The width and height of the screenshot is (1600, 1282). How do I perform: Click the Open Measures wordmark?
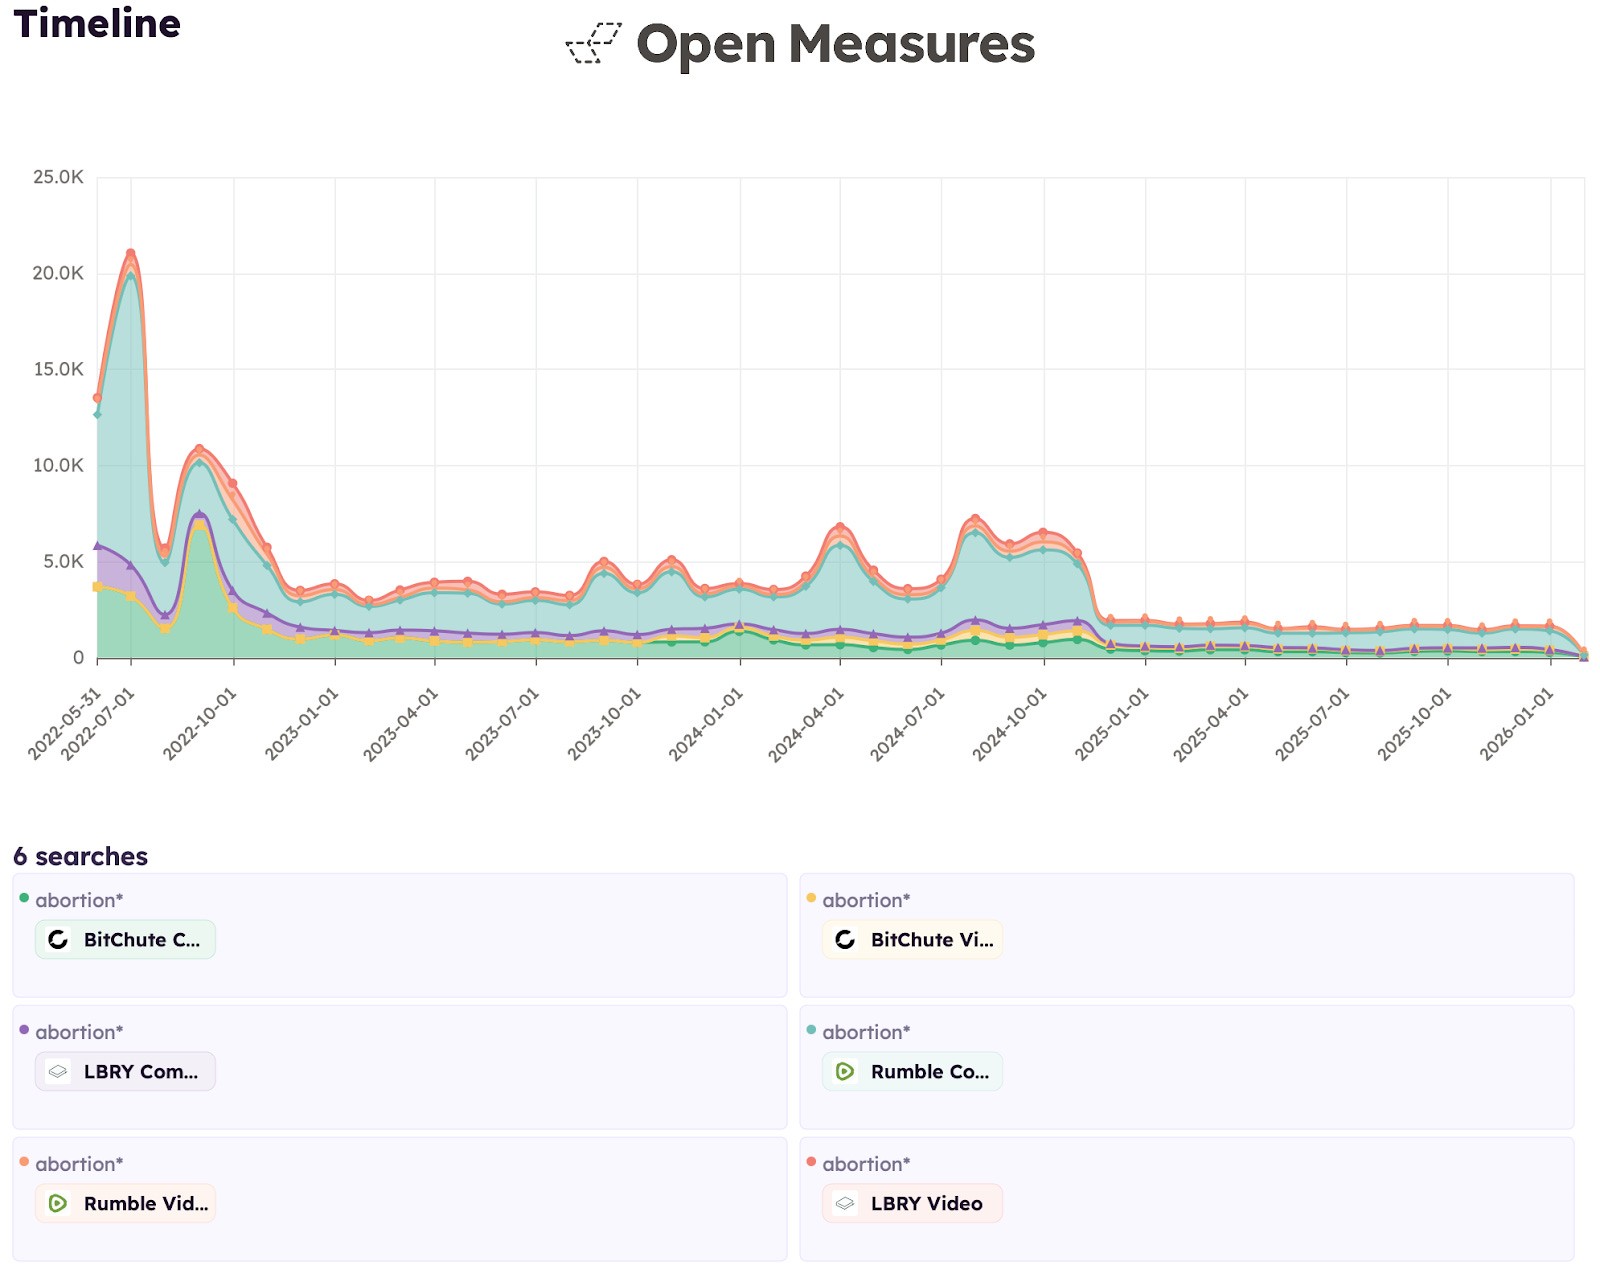[837, 44]
